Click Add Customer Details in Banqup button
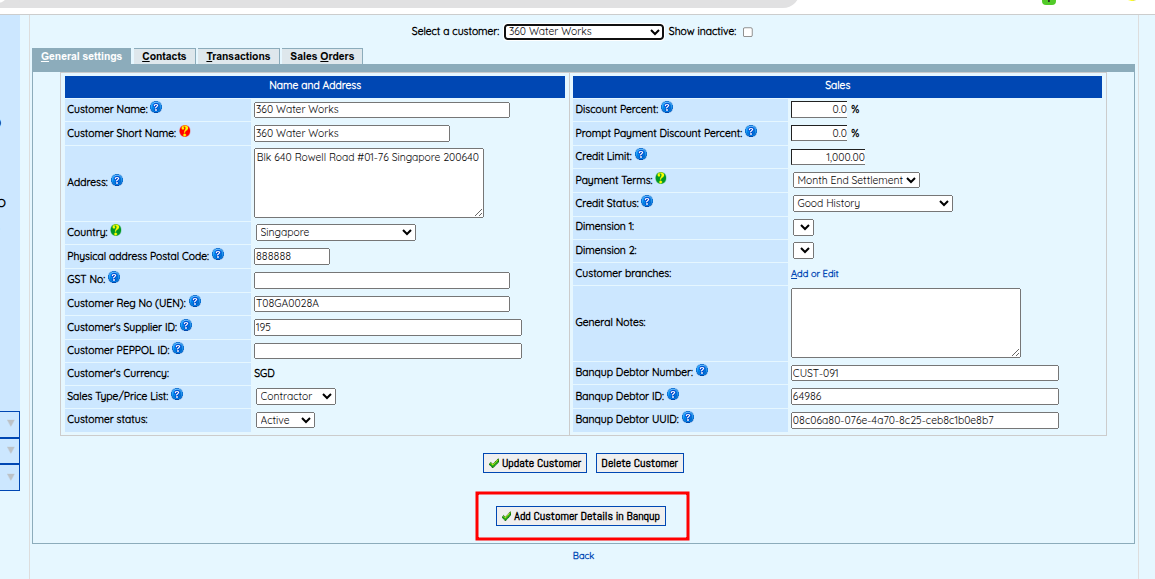The image size is (1155, 579). [x=581, y=516]
